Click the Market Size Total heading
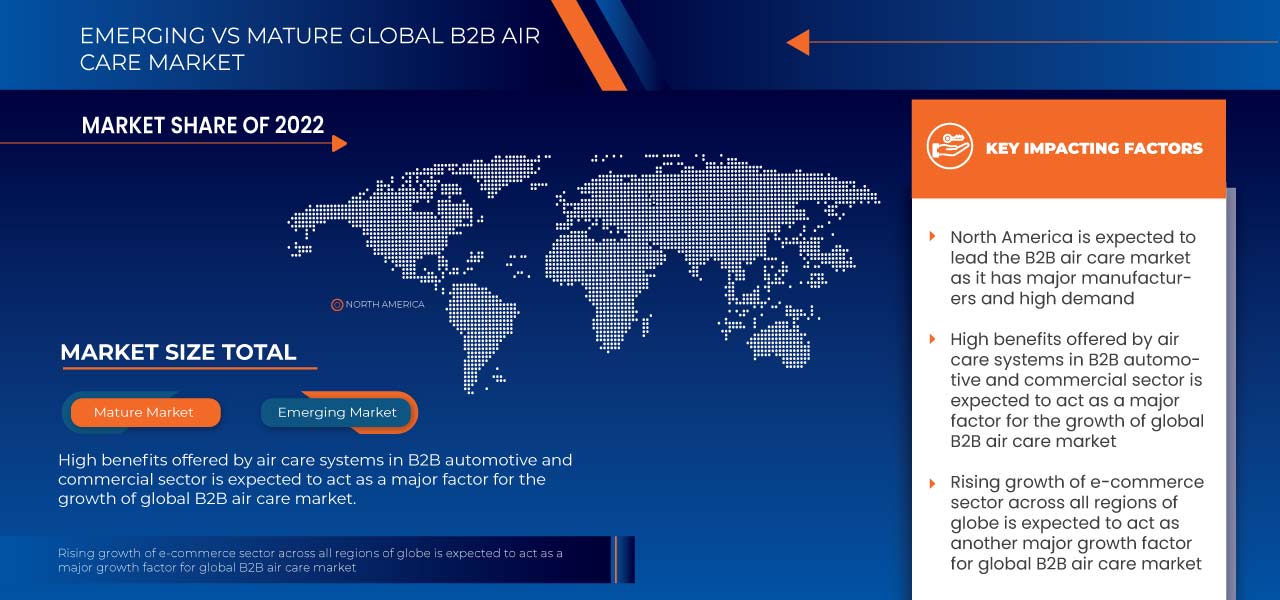 (178, 352)
